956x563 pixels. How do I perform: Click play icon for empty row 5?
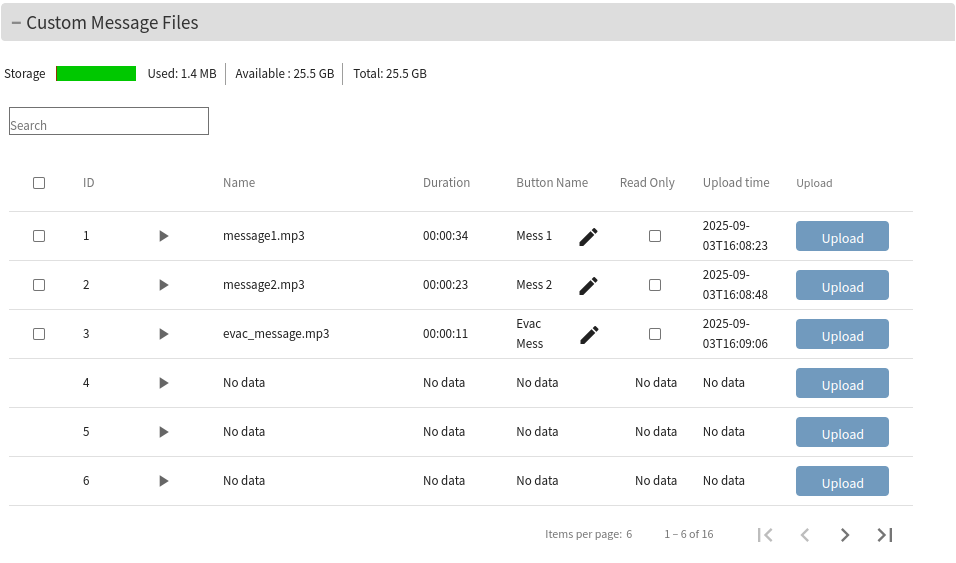[164, 432]
